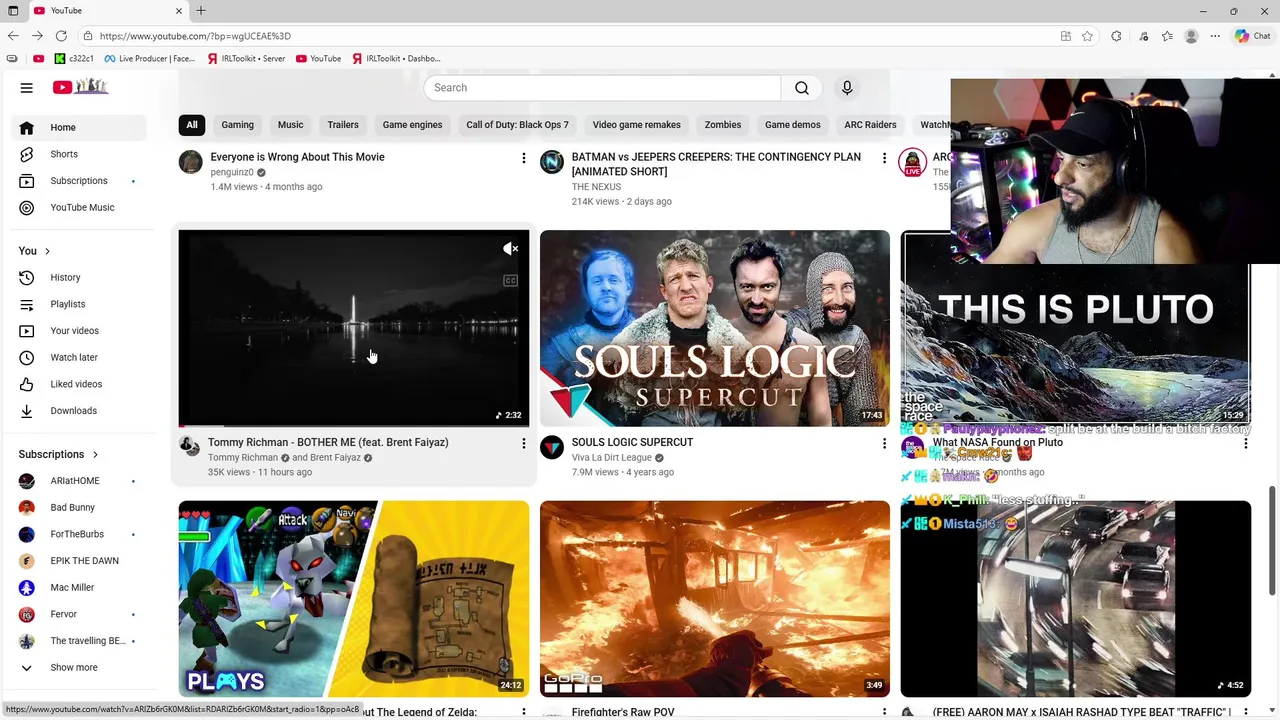This screenshot has width=1280, height=720.
Task: Add page to browser favorites star
Action: tap(1087, 36)
